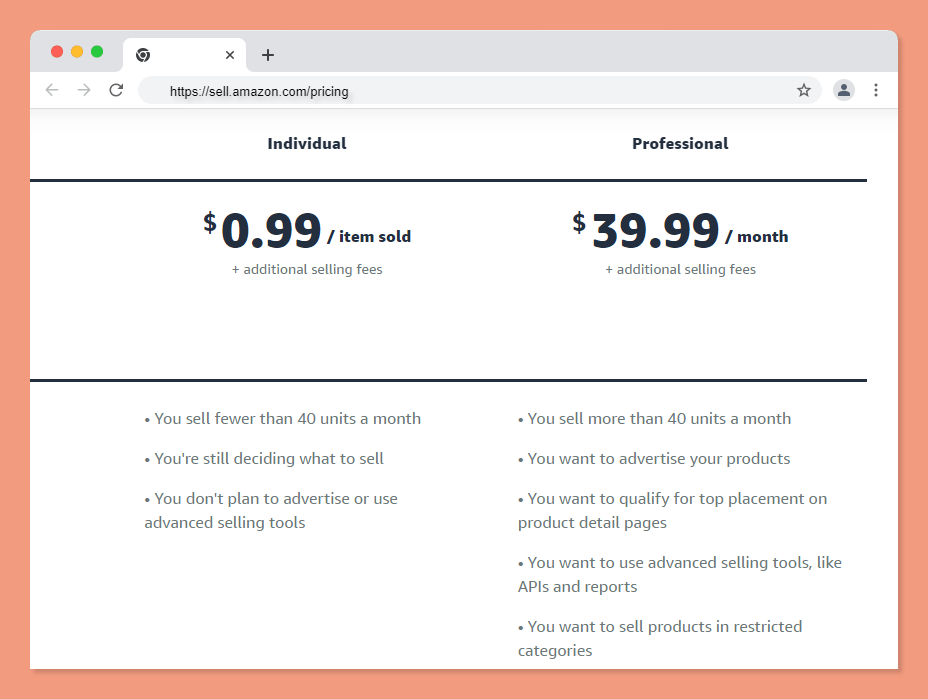The height and width of the screenshot is (699, 928).
Task: Reload the Amazon pricing page
Action: (x=116, y=90)
